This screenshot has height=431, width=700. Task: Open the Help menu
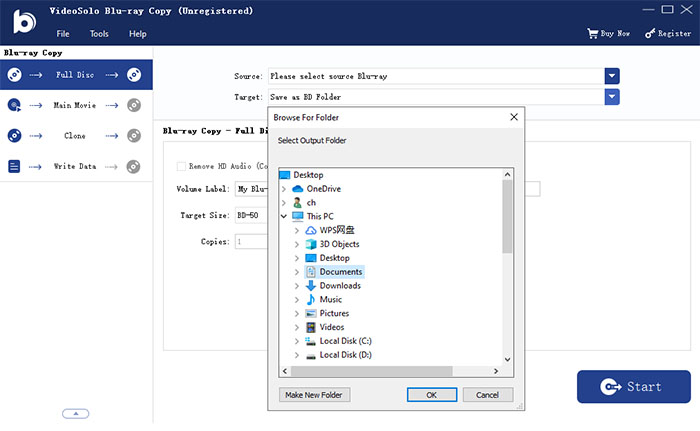coord(138,34)
